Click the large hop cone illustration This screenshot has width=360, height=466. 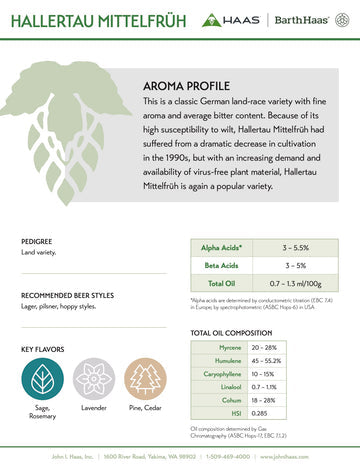65,133
